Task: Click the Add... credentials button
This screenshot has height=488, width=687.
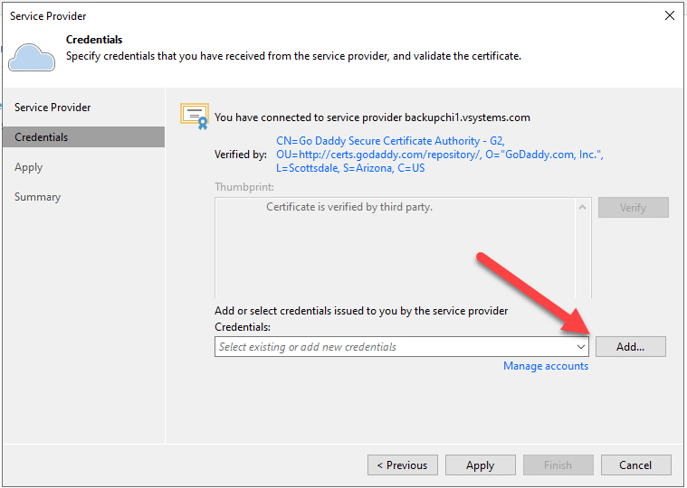Action: 630,347
